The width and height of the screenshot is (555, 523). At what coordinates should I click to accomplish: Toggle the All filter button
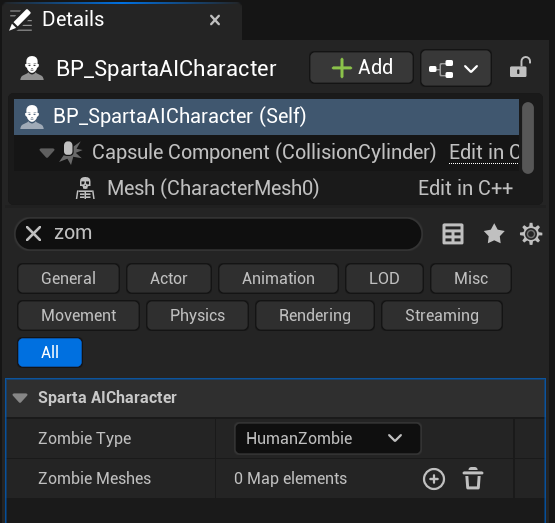coord(50,352)
